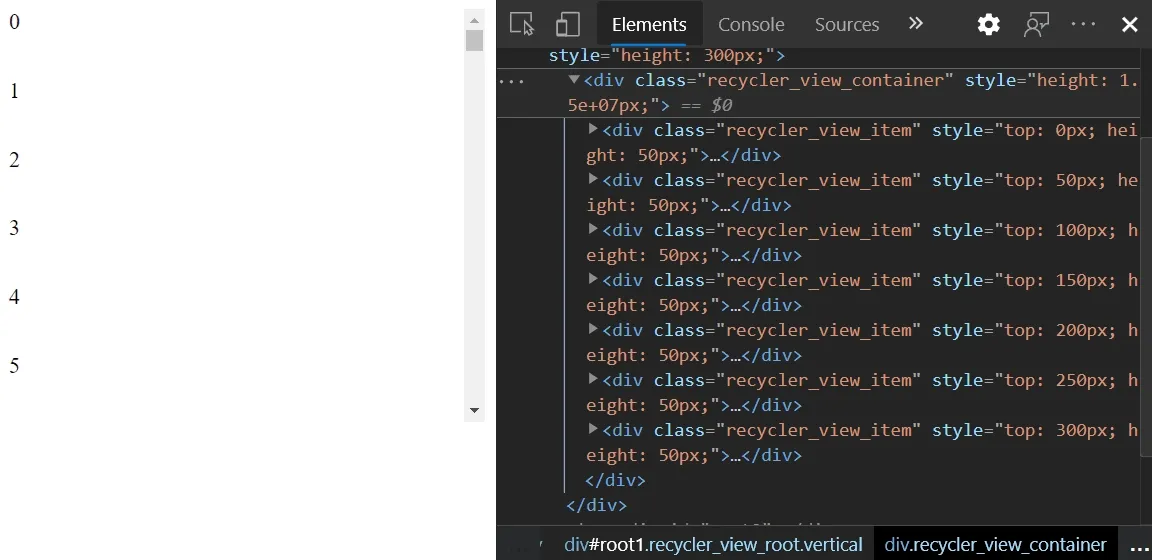Click the list scrollbar up arrow

pos(474,19)
